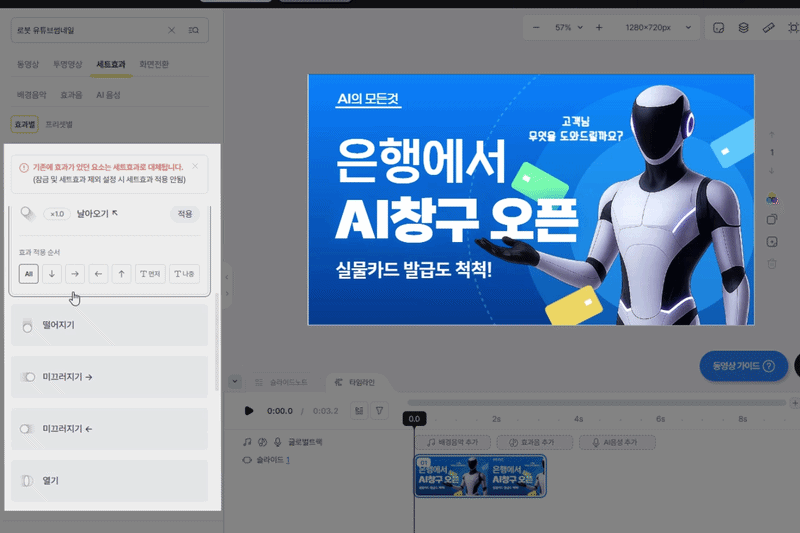Image resolution: width=800 pixels, height=533 pixels.
Task: Switch to the 투명영상 tab
Action: (67, 64)
